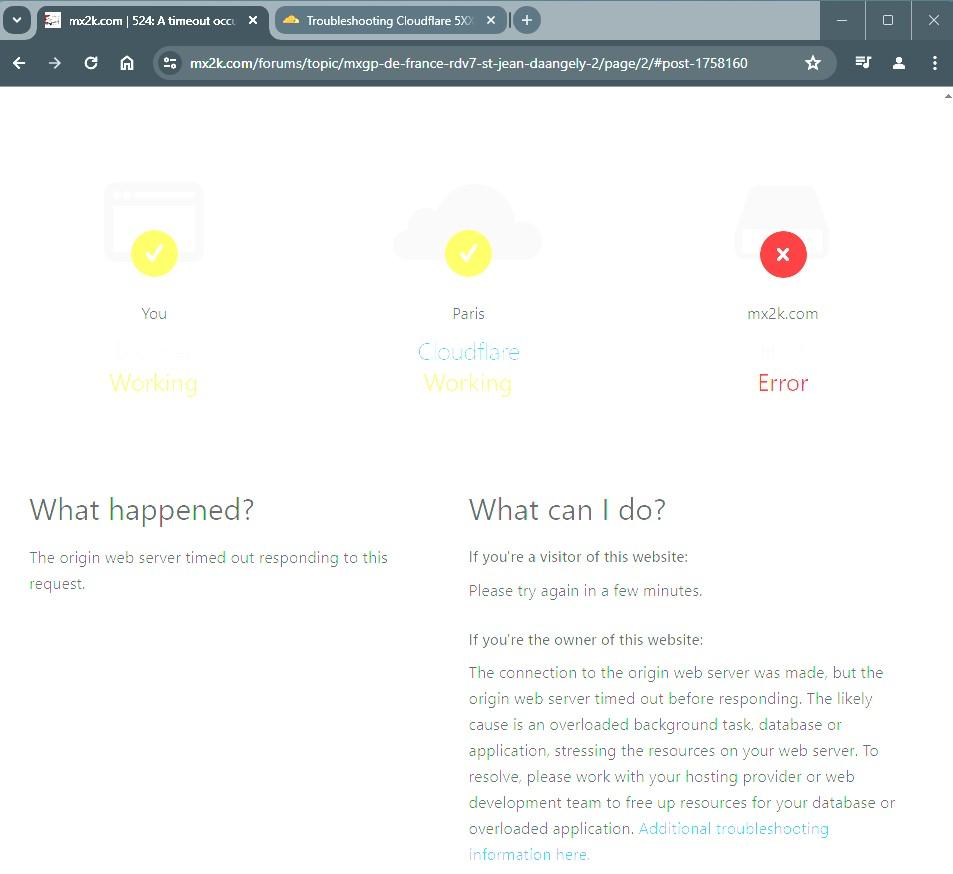Click the What happened? heading
This screenshot has width=953, height=874.
click(142, 510)
